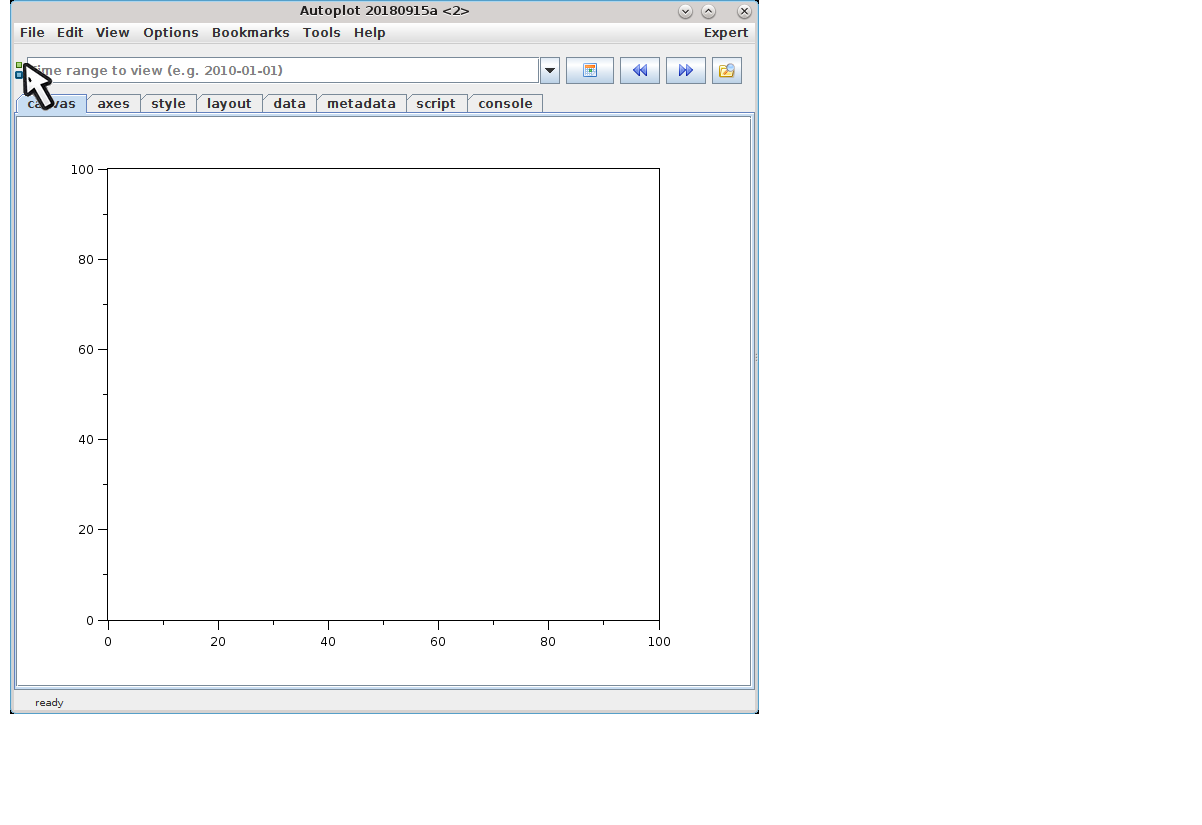Switch to the layout tab
The height and width of the screenshot is (825, 1202).
[x=229, y=104]
